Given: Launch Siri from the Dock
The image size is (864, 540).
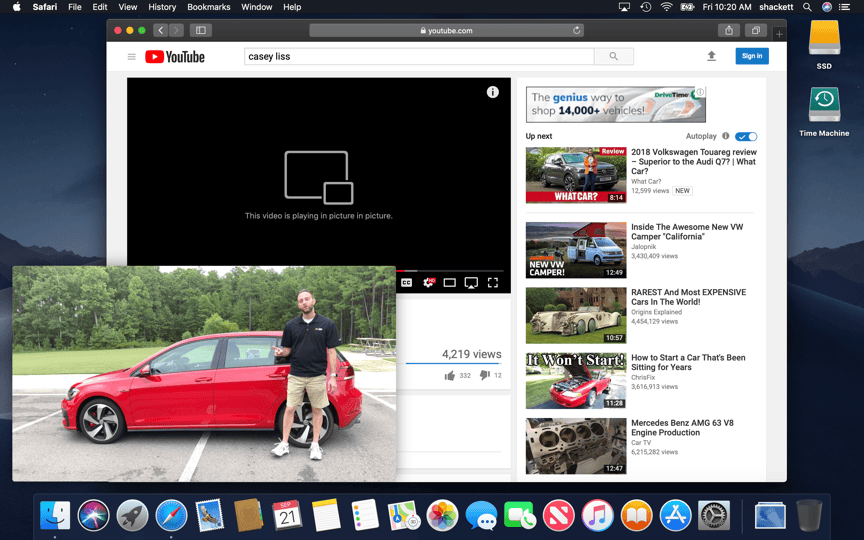Looking at the screenshot, I should [94, 516].
